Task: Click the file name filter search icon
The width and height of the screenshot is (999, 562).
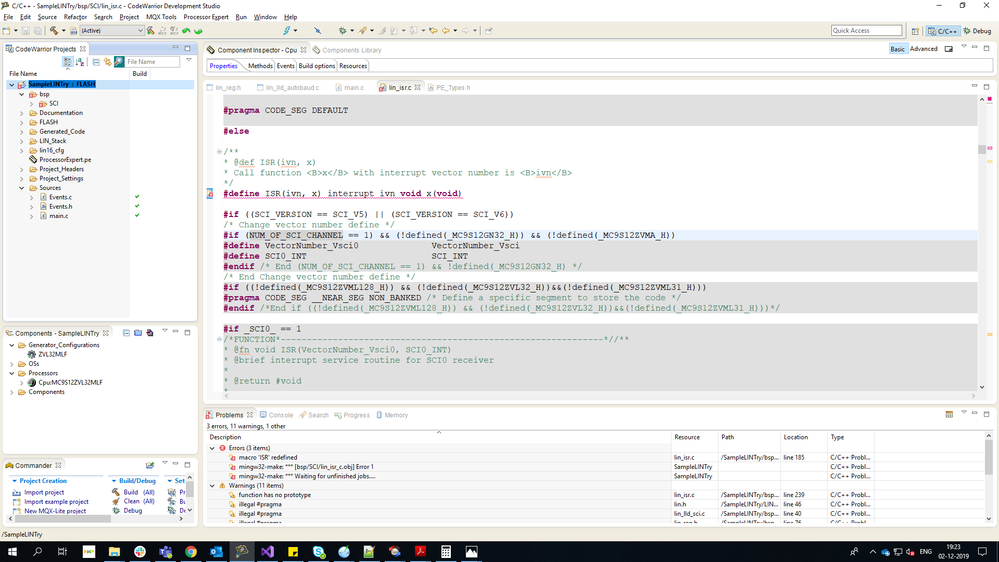Action: (x=119, y=62)
